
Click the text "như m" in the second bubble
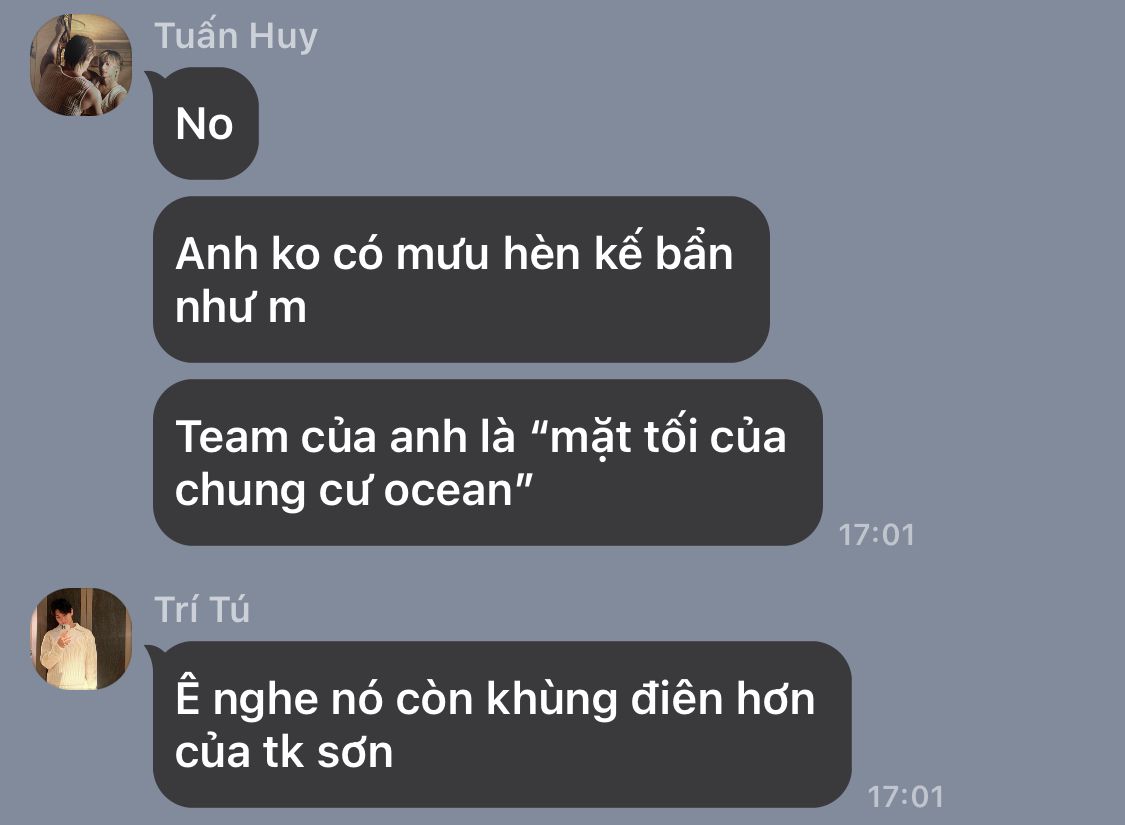coord(241,308)
